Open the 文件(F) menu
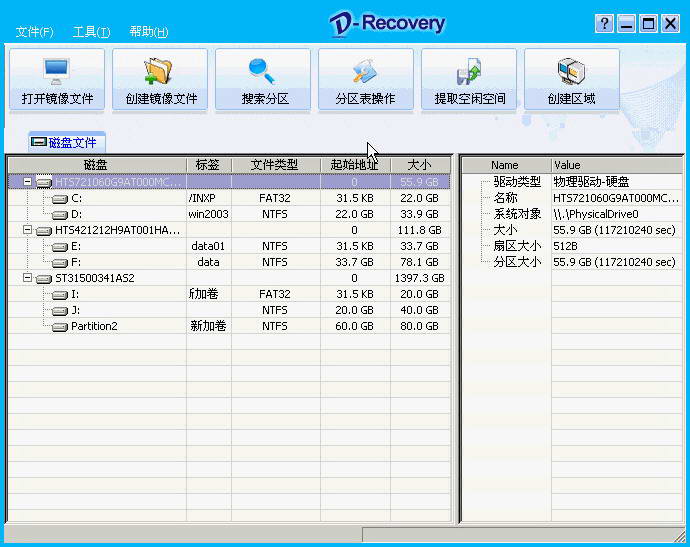Image resolution: width=690 pixels, height=547 pixels. pos(34,32)
